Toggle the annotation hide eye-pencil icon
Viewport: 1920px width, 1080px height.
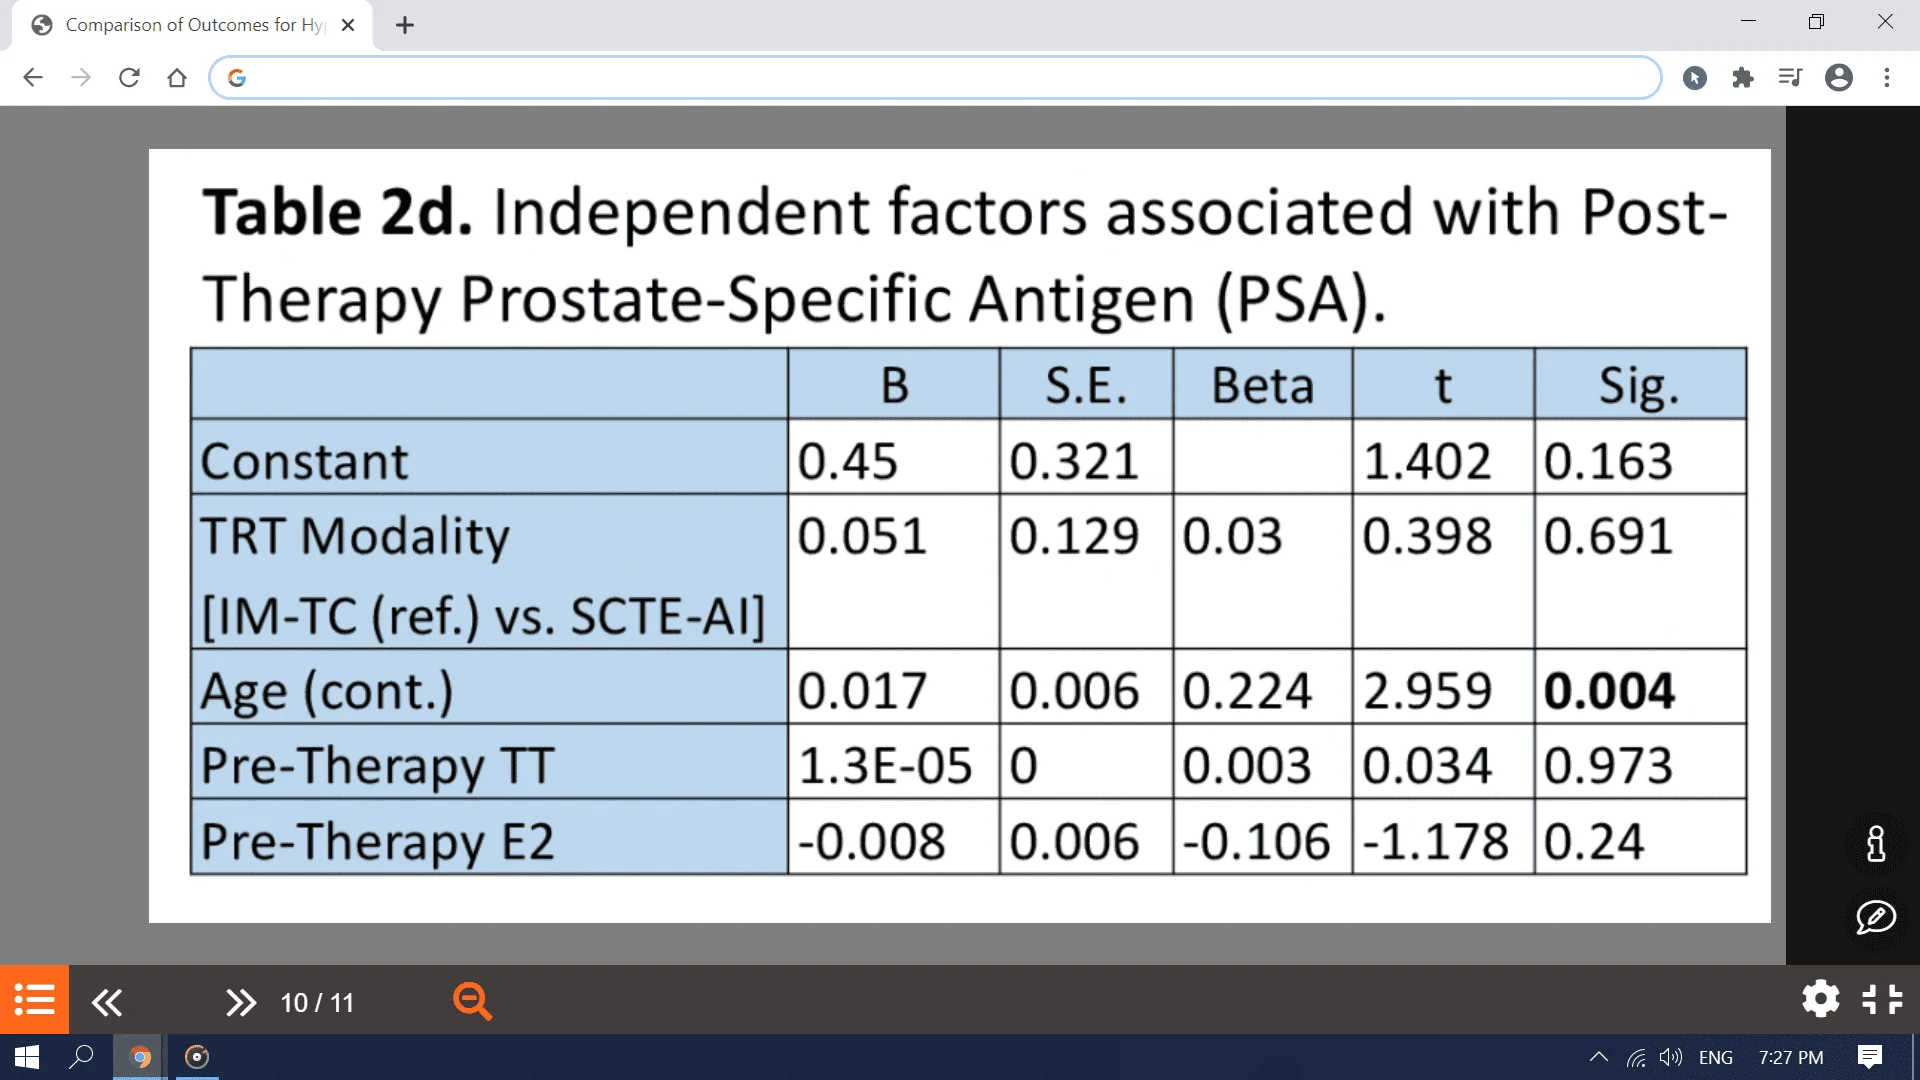click(1876, 917)
